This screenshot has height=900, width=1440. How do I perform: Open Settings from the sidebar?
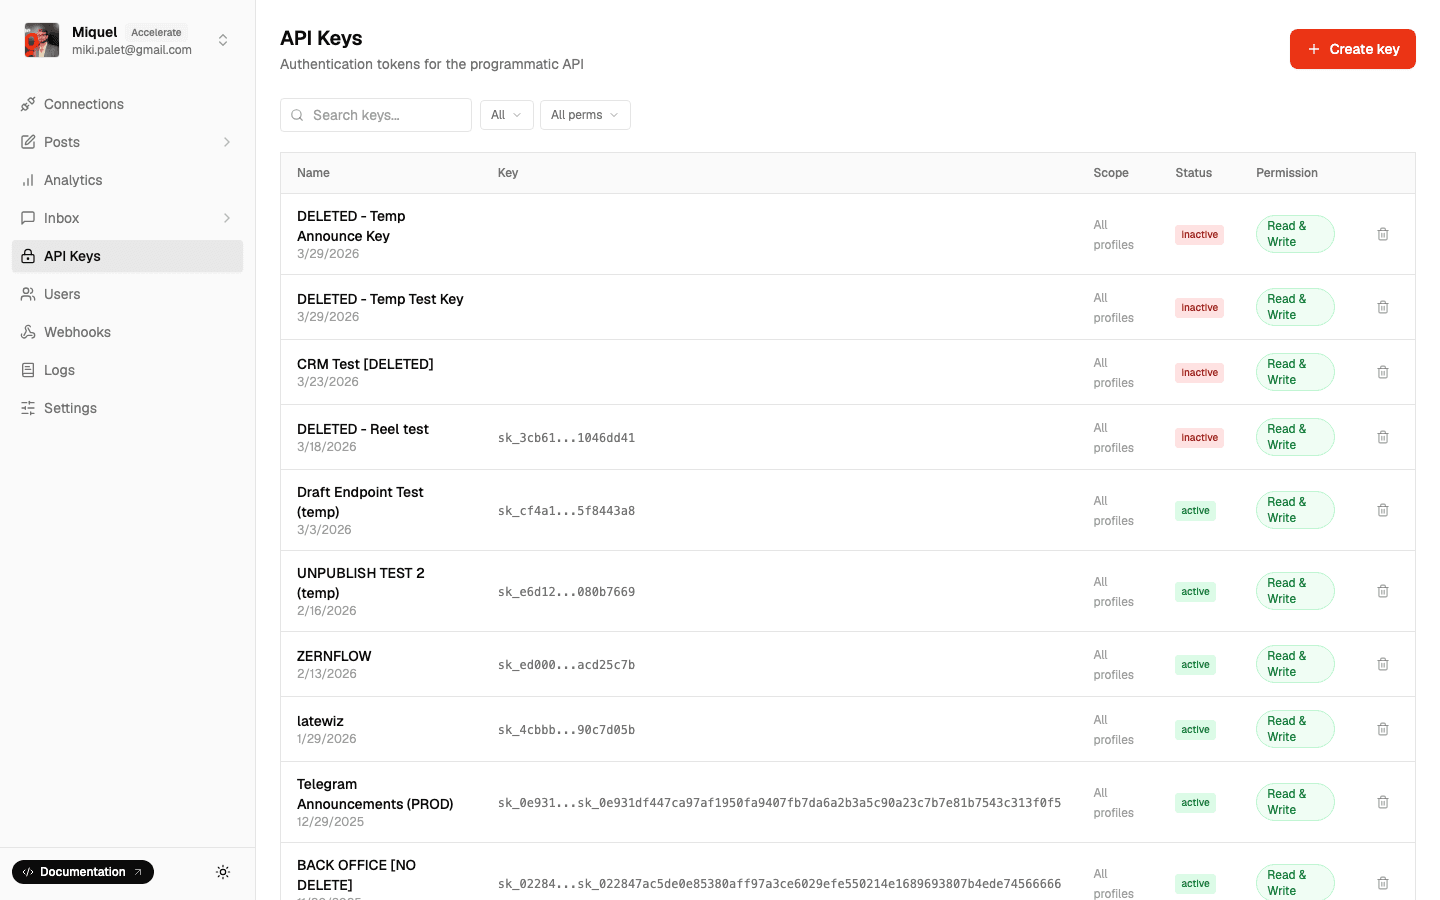point(69,408)
